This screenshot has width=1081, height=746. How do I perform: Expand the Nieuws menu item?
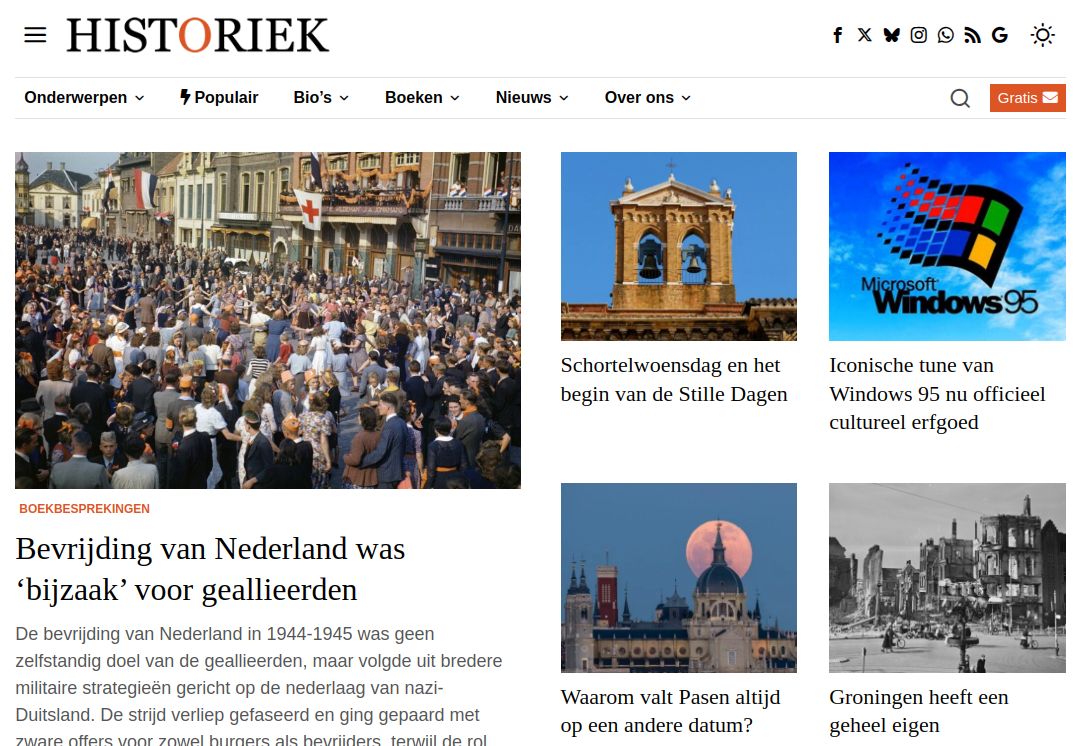click(532, 98)
